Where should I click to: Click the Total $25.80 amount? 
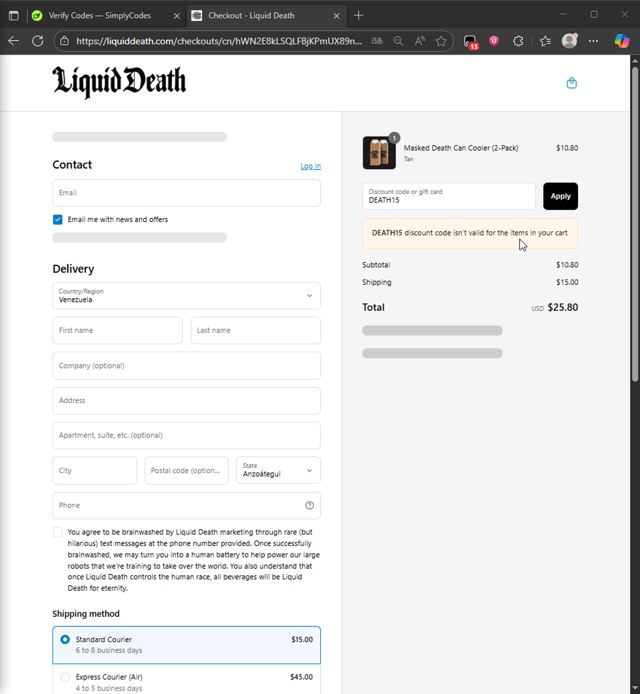(x=563, y=308)
